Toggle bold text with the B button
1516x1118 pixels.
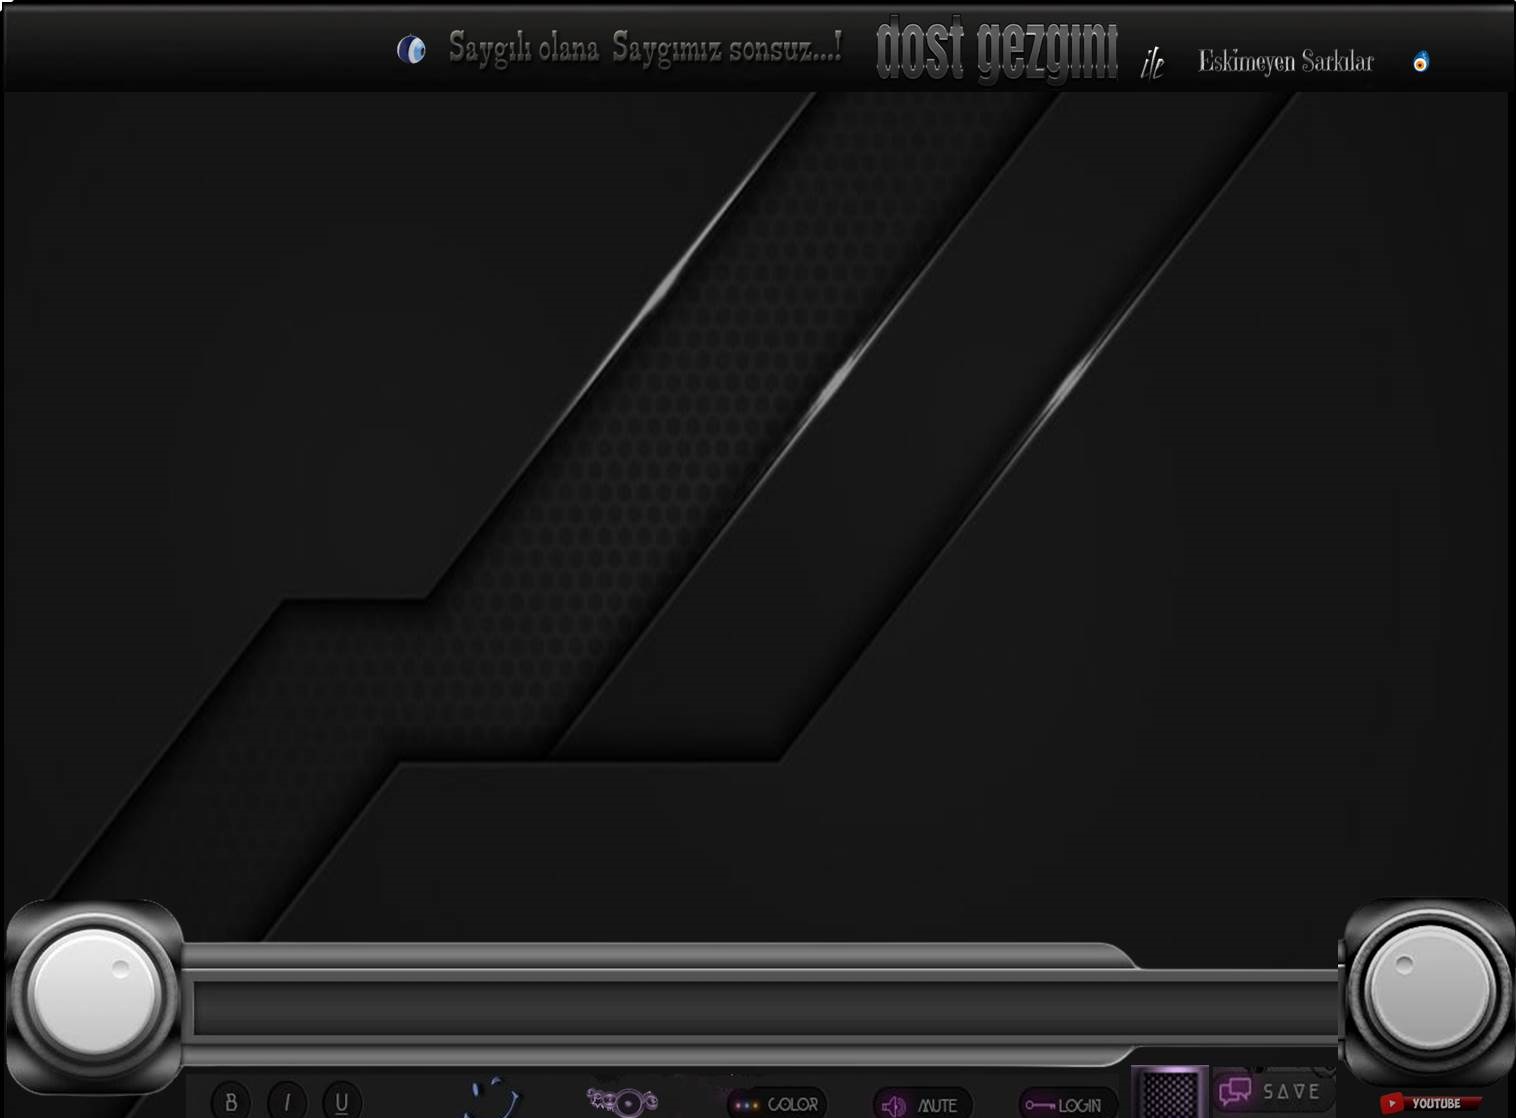[x=231, y=1102]
